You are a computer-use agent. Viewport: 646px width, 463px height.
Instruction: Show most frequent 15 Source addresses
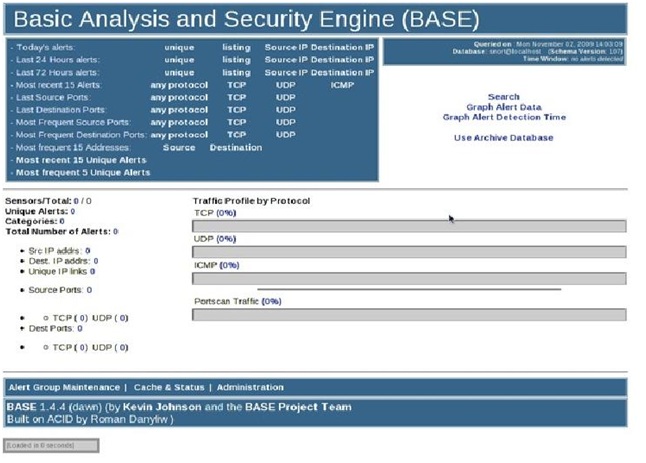click(179, 147)
